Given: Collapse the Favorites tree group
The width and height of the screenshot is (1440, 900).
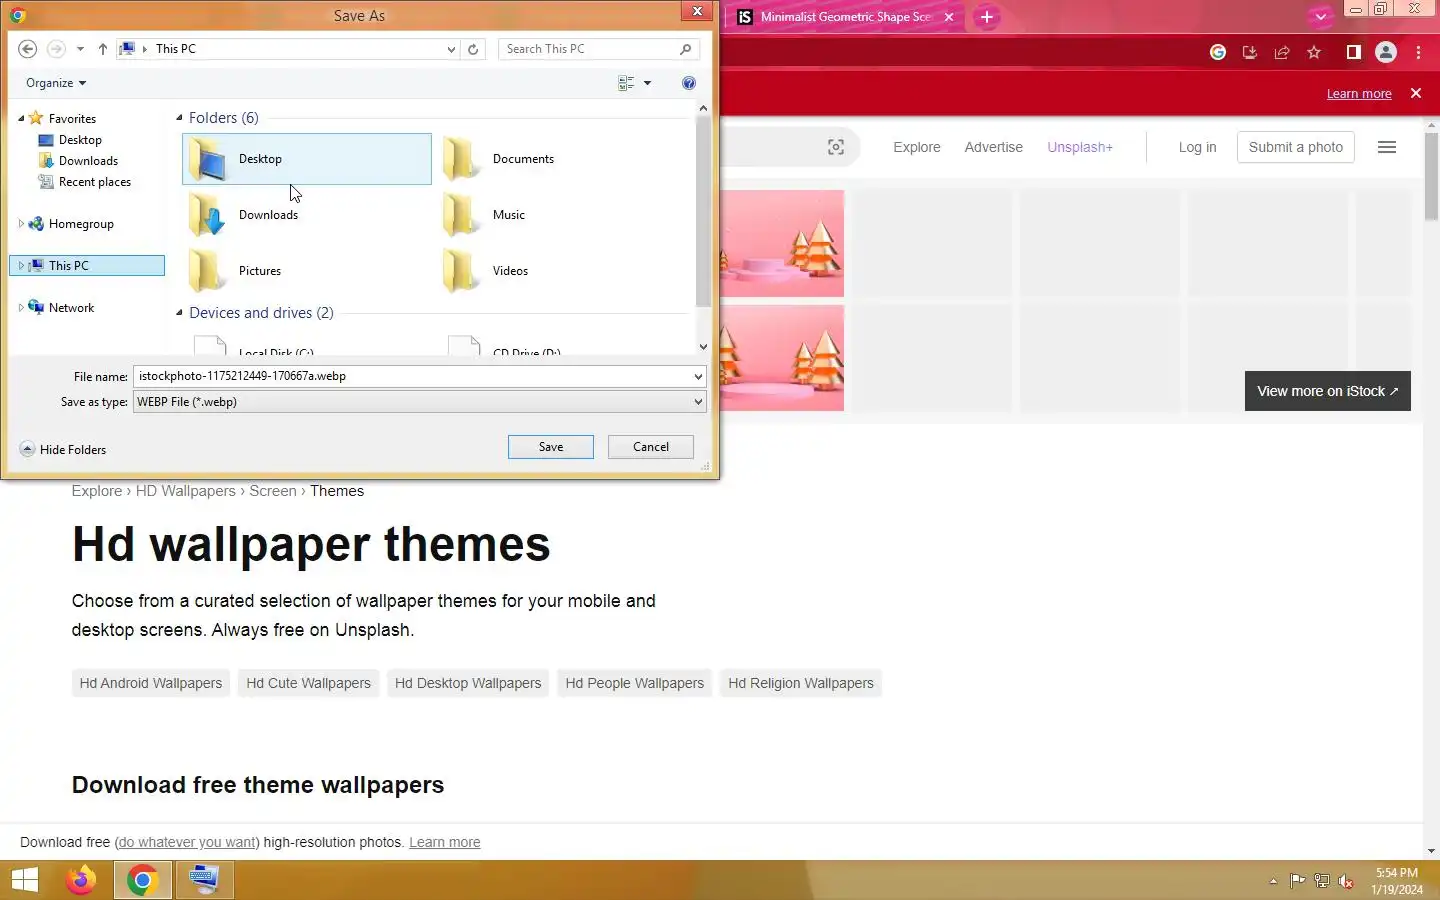Looking at the screenshot, I should click(21, 118).
